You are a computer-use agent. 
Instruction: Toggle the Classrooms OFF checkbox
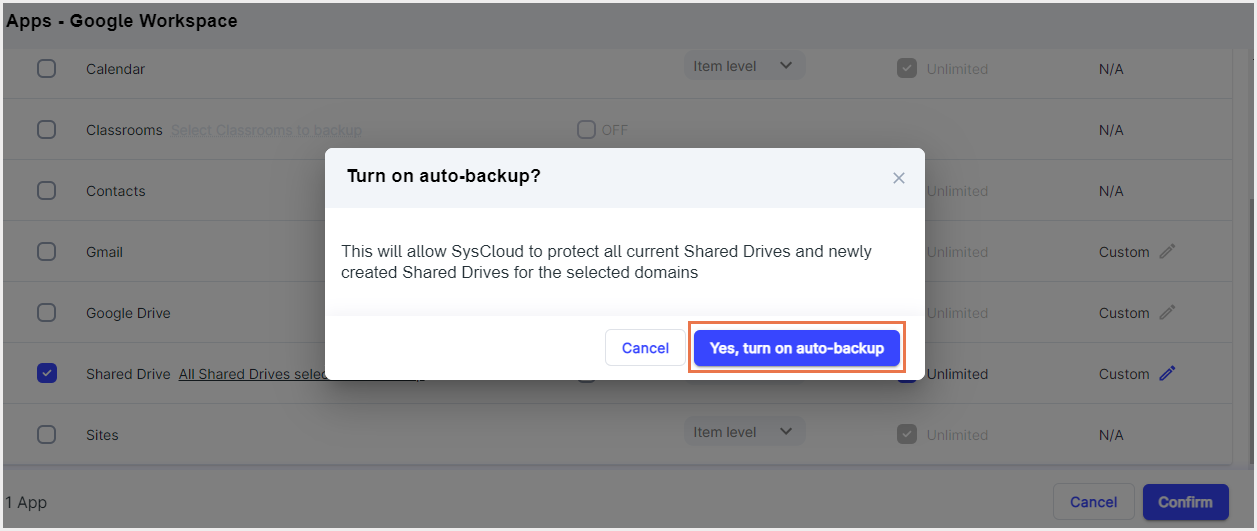click(x=586, y=130)
